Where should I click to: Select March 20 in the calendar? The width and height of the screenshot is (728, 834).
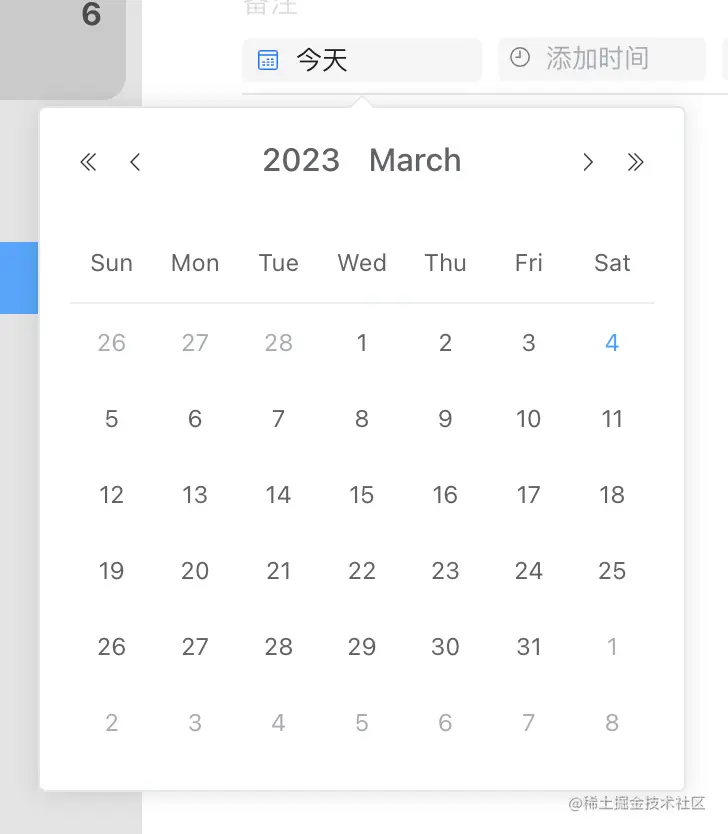tap(195, 571)
